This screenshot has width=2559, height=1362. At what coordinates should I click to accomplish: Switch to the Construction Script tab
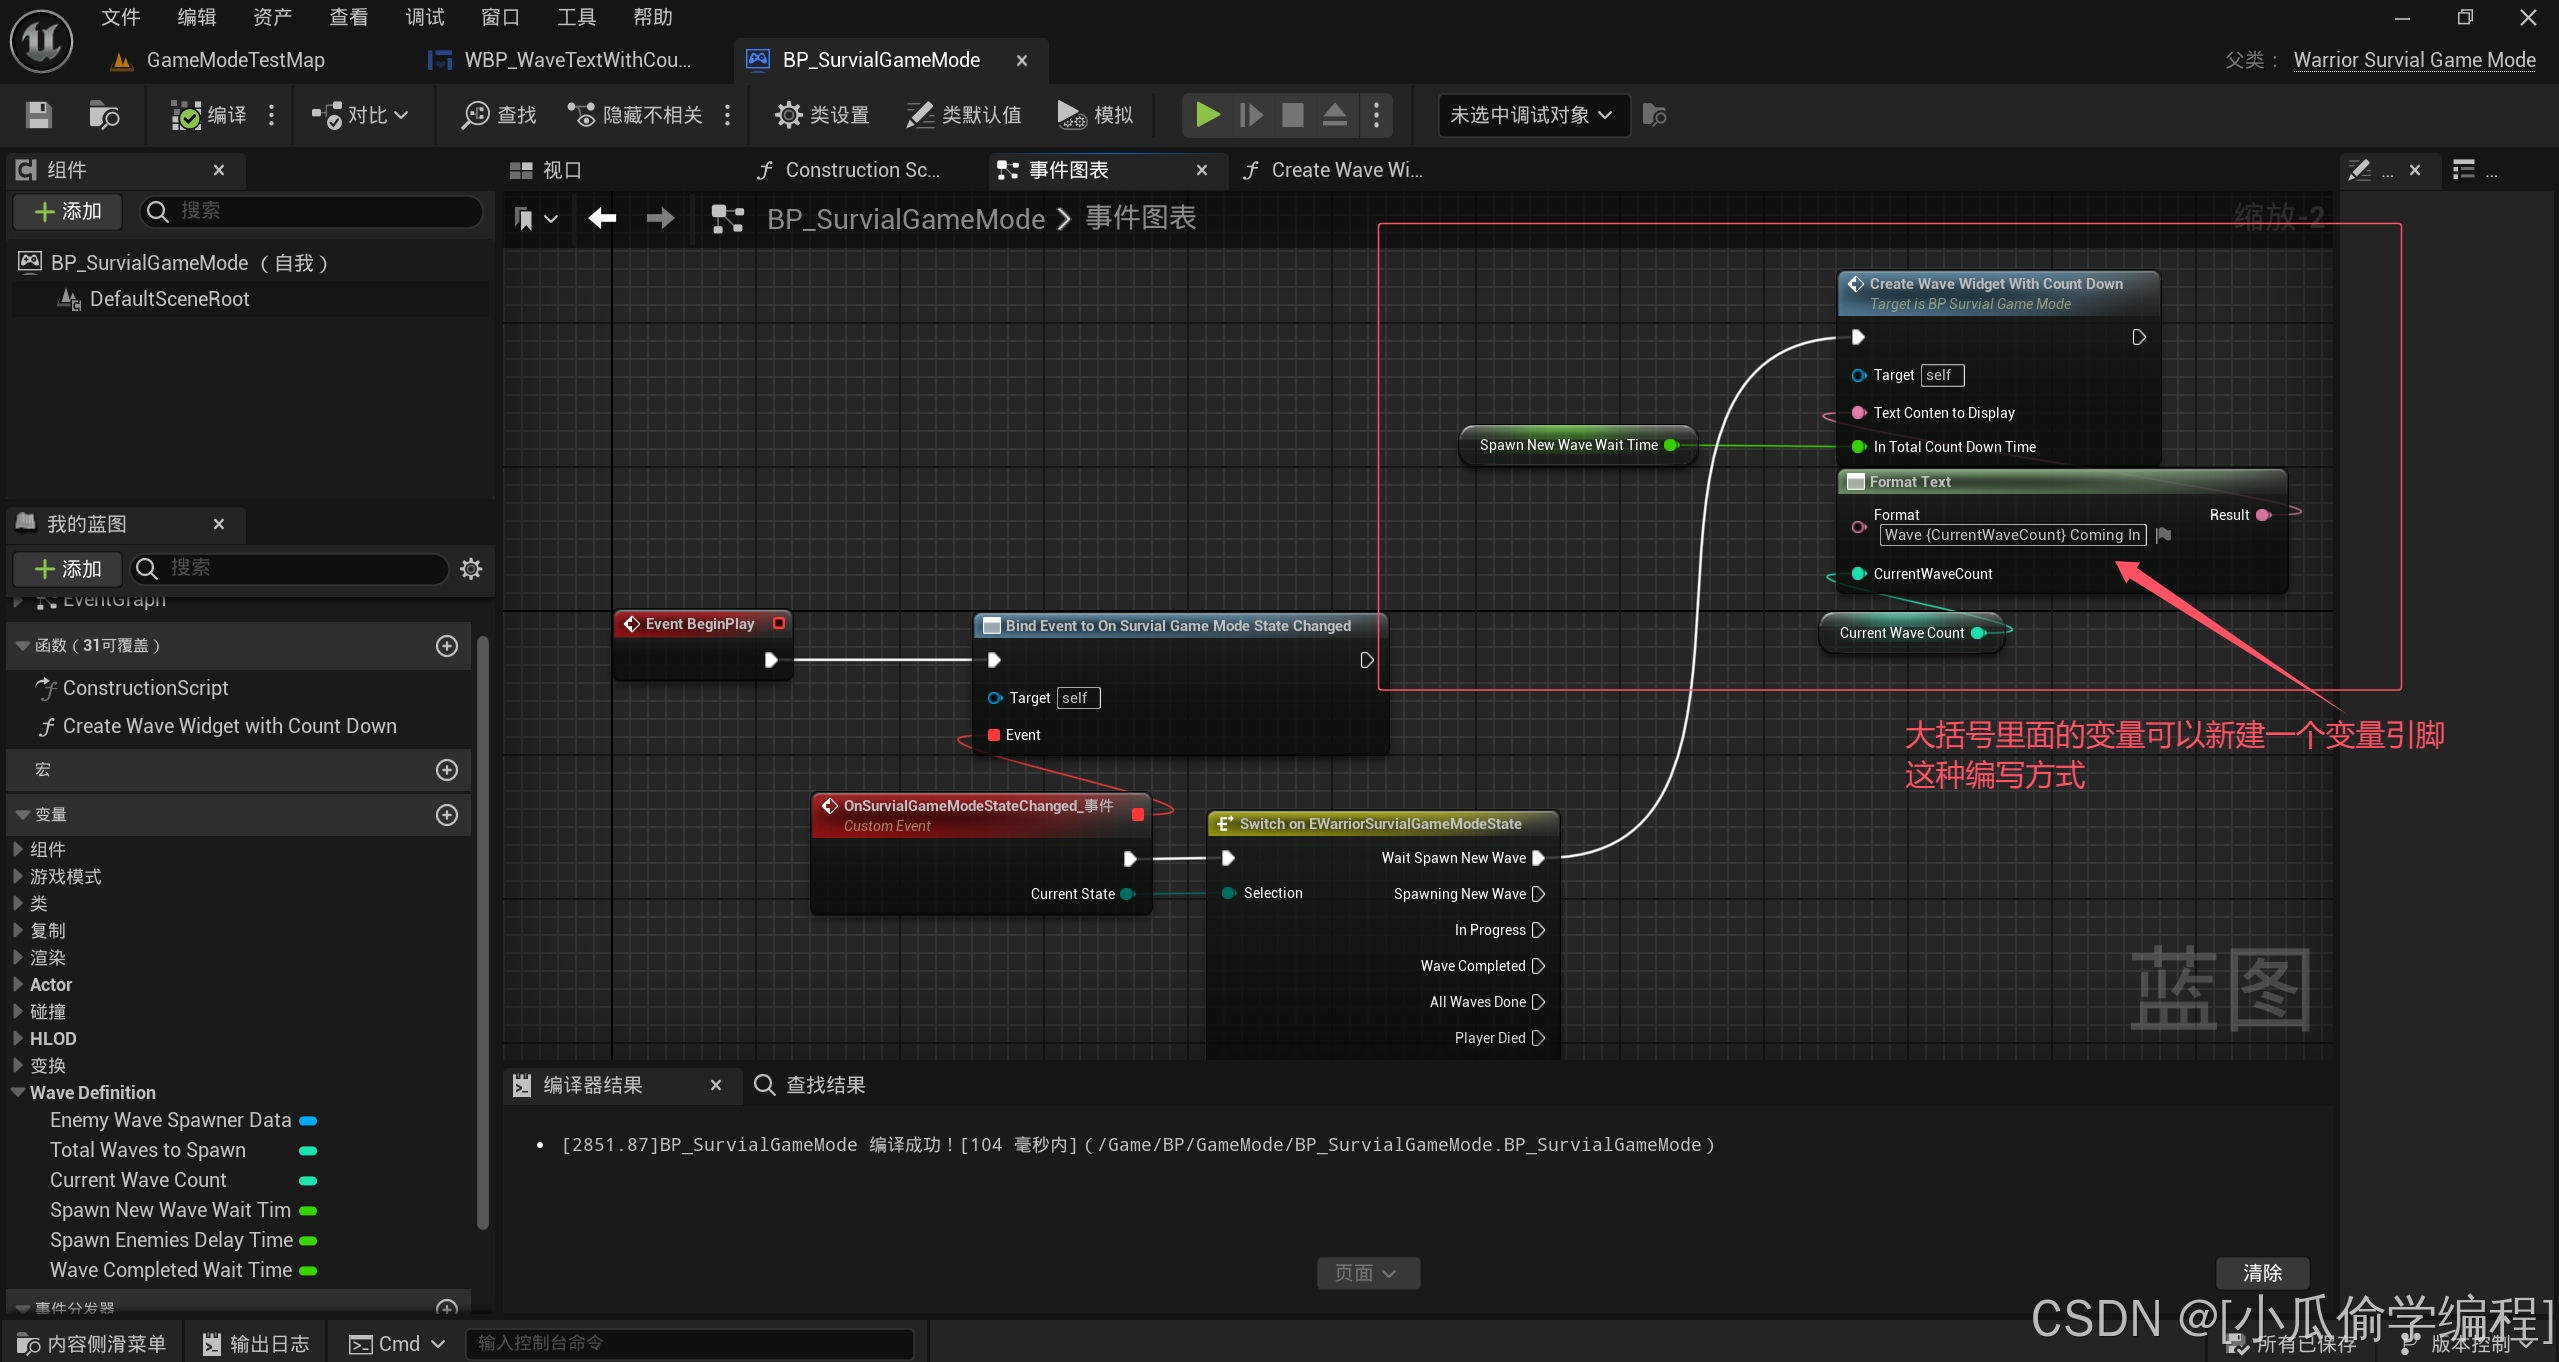pos(860,170)
